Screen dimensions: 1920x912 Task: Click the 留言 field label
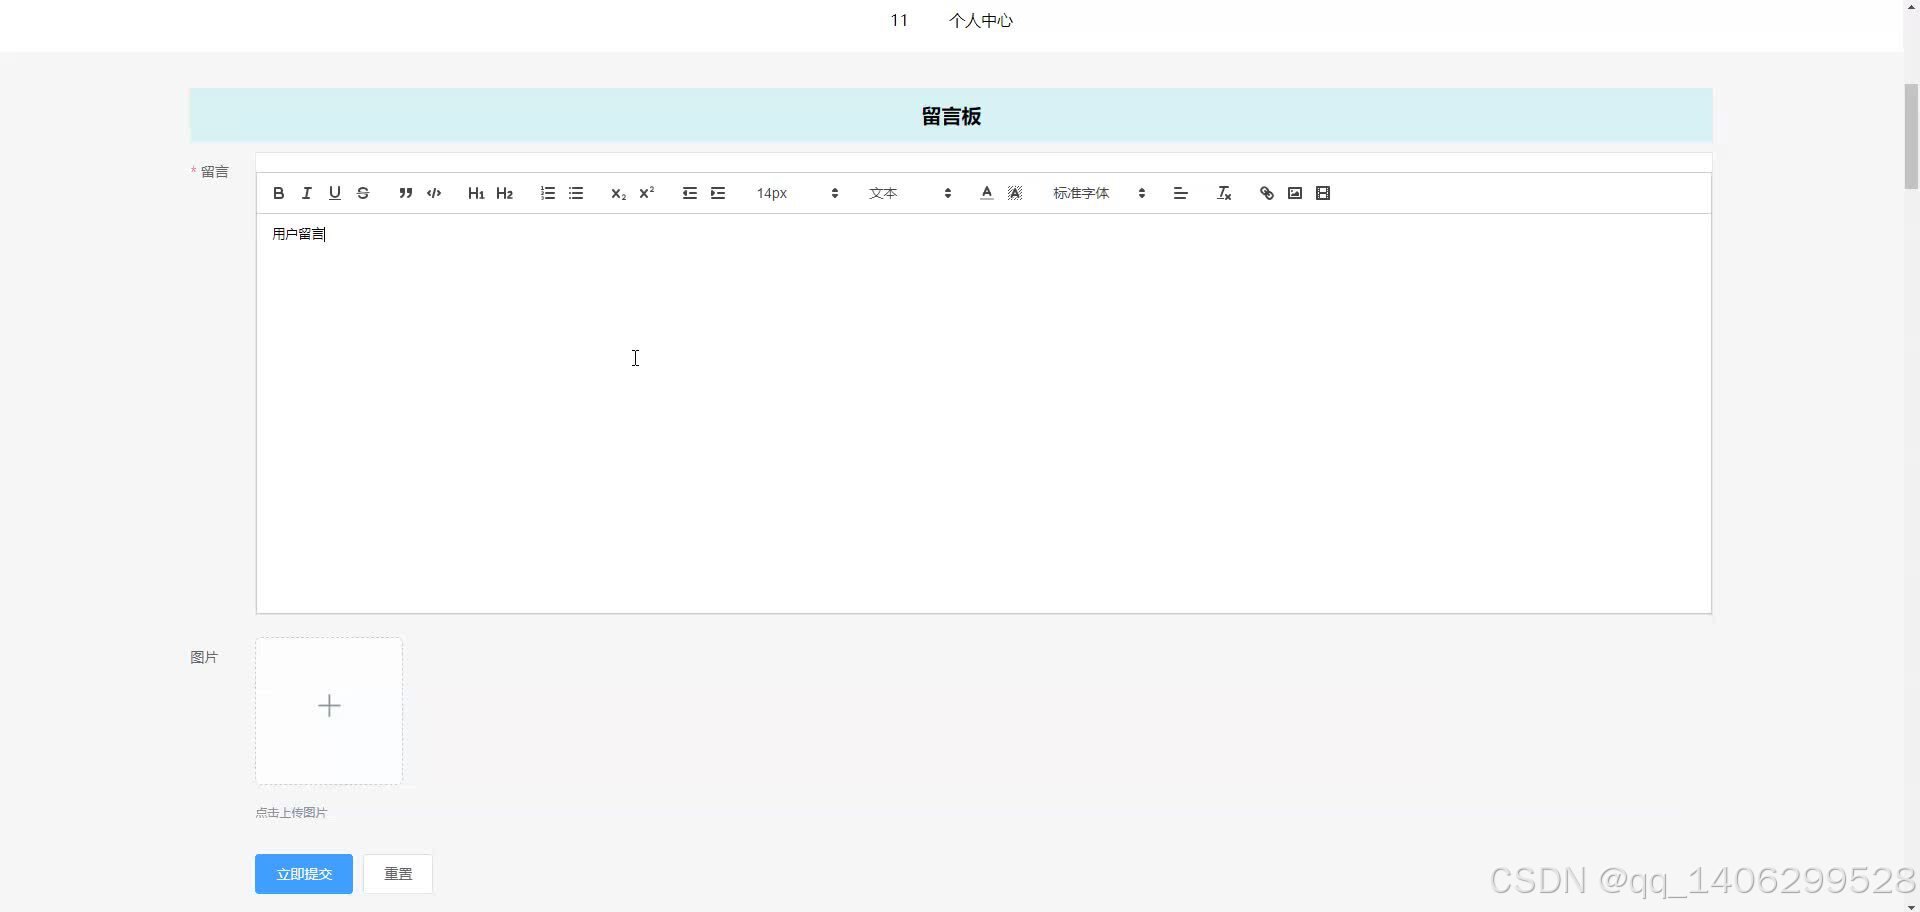pyautogui.click(x=215, y=172)
